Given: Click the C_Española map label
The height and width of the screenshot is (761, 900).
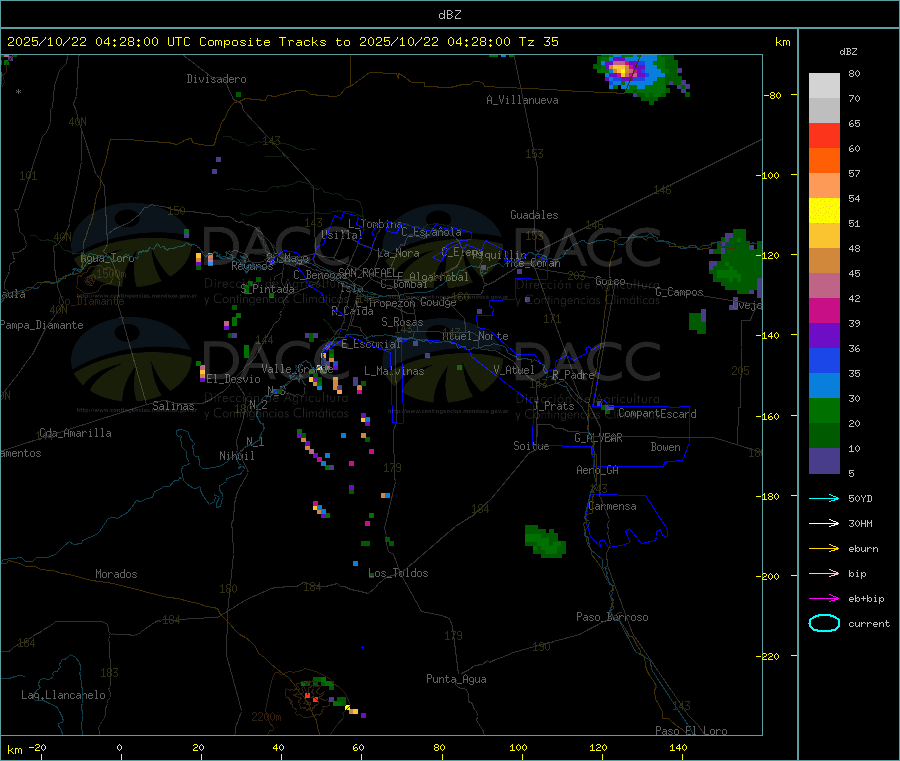Looking at the screenshot, I should [431, 232].
